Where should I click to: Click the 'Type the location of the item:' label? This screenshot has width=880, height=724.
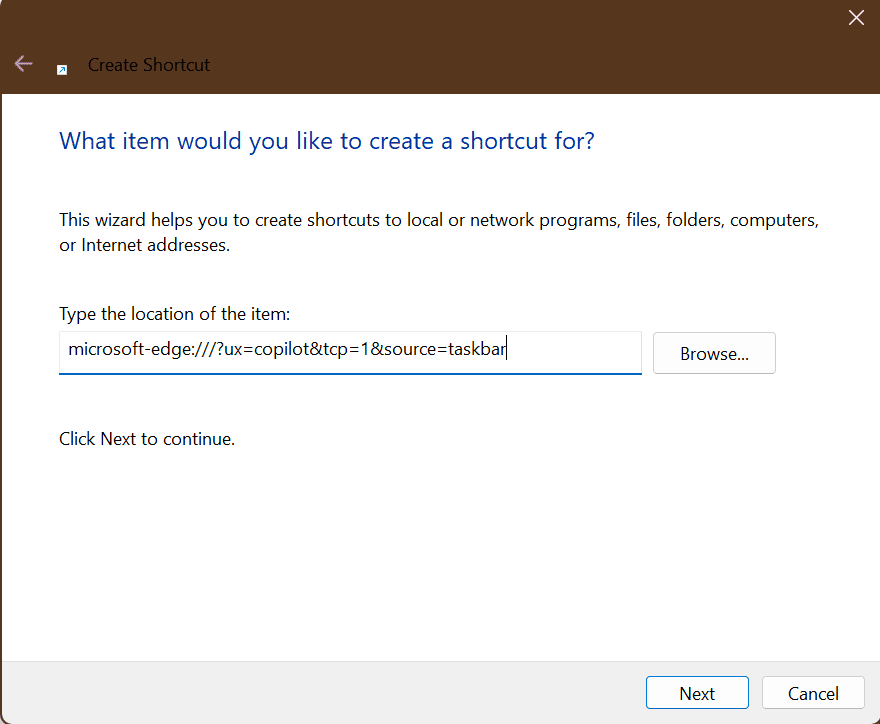[x=175, y=314]
